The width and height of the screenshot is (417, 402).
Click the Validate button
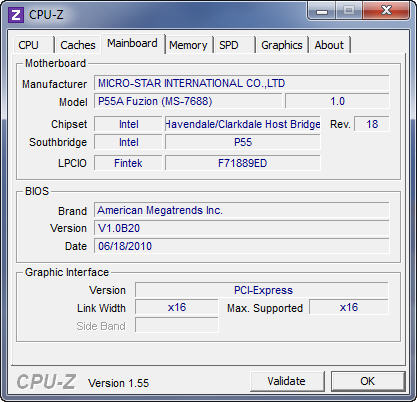click(x=287, y=381)
